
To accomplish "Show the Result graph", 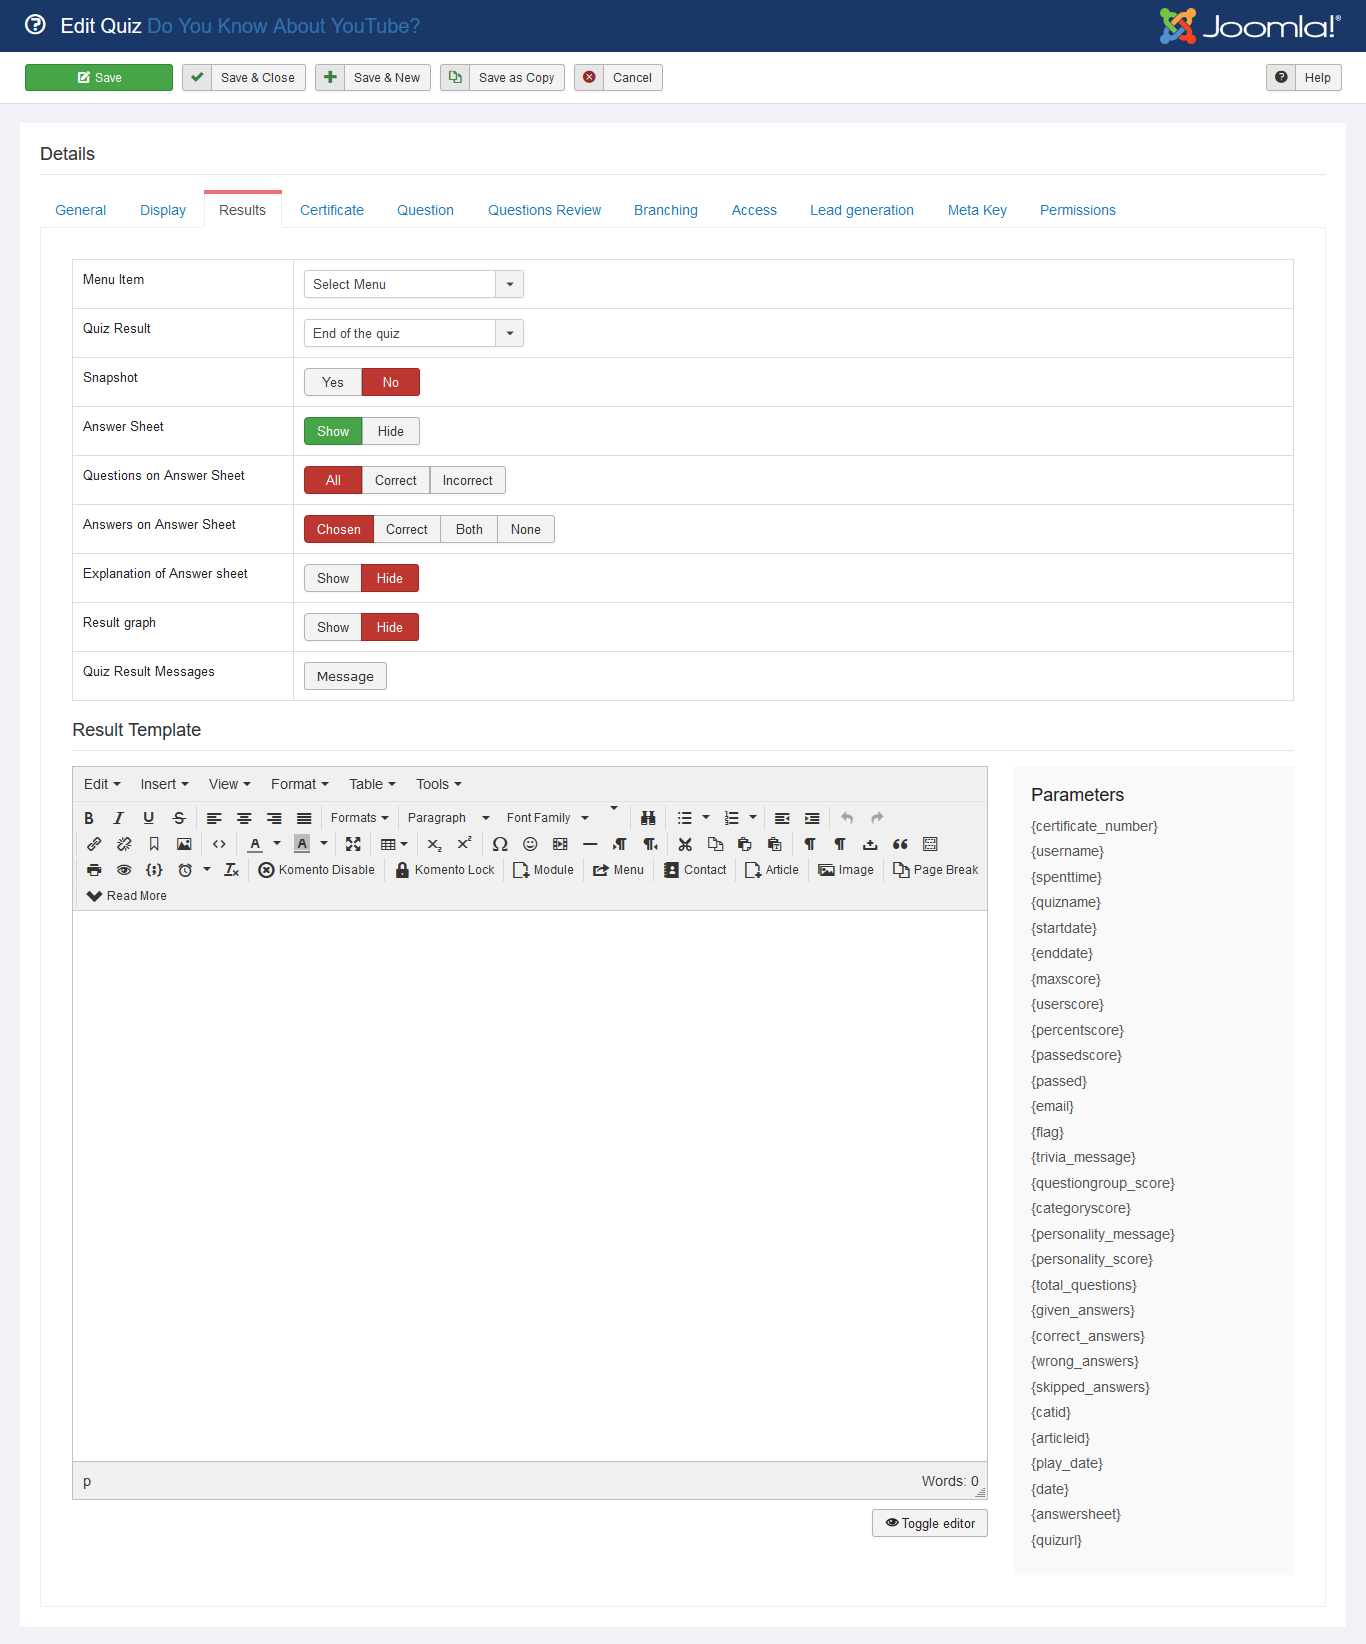I will (333, 627).
